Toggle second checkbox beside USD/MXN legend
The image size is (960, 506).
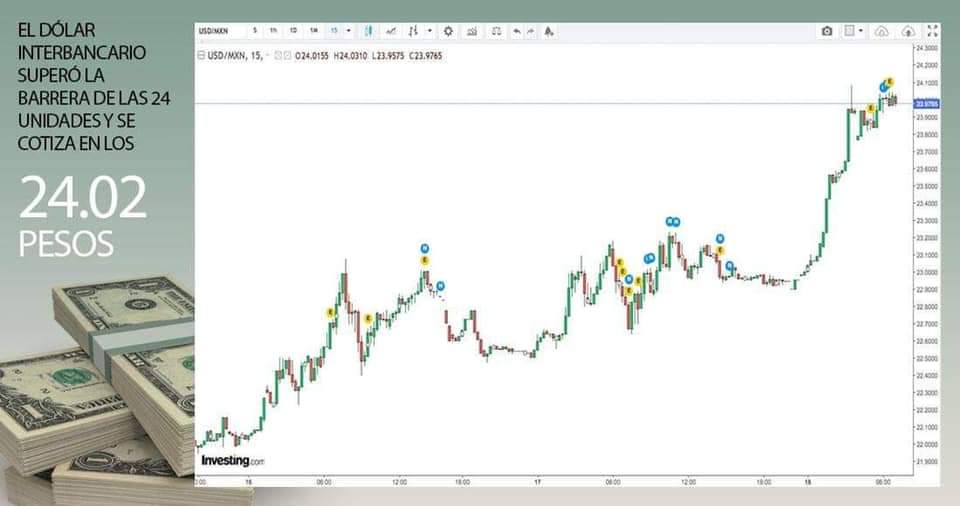click(x=287, y=55)
